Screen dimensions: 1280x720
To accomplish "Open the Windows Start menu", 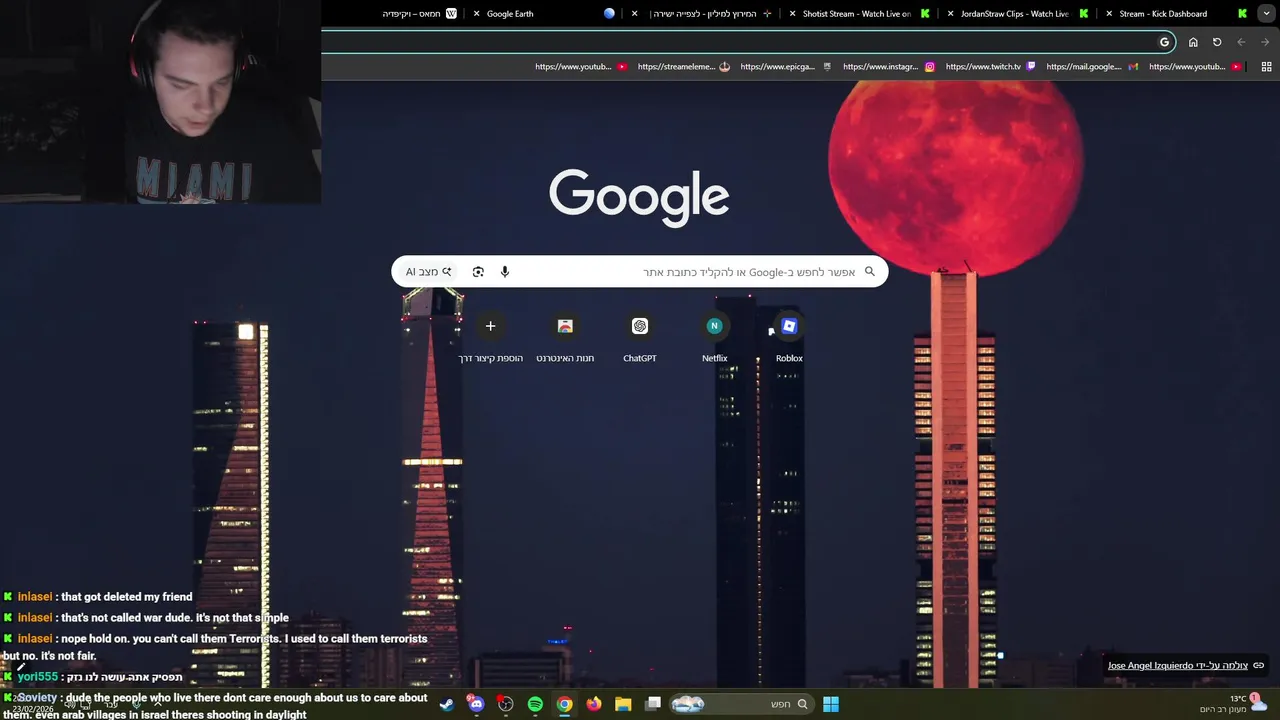I will 831,704.
